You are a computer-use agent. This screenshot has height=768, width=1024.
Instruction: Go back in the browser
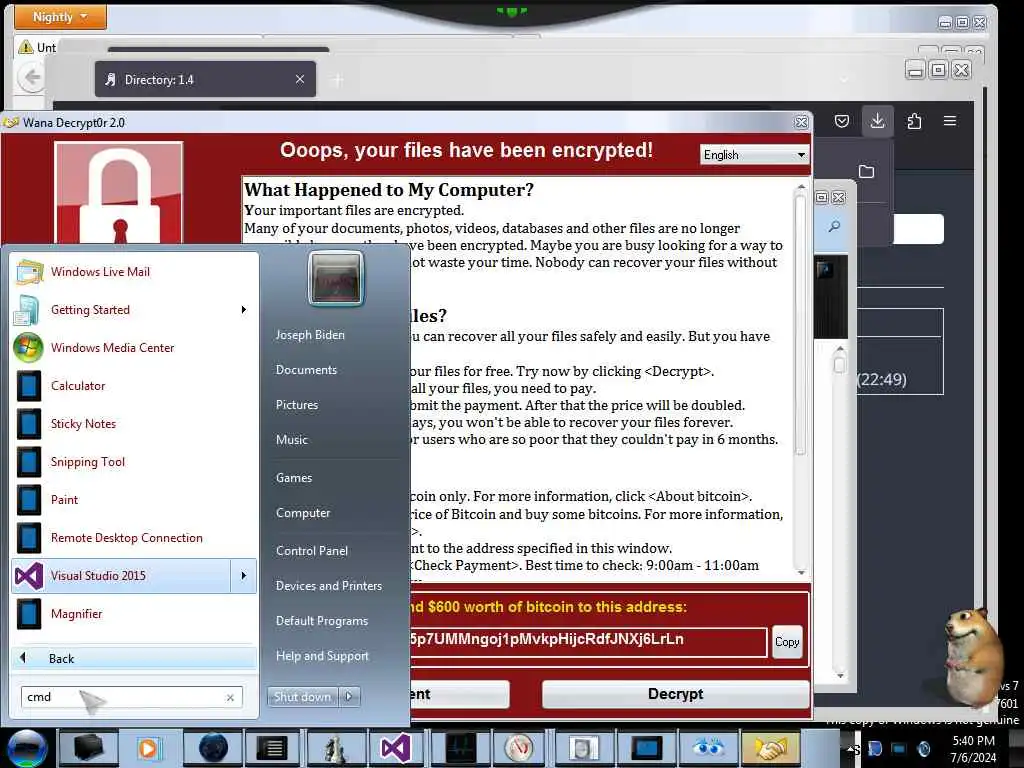pos(31,78)
